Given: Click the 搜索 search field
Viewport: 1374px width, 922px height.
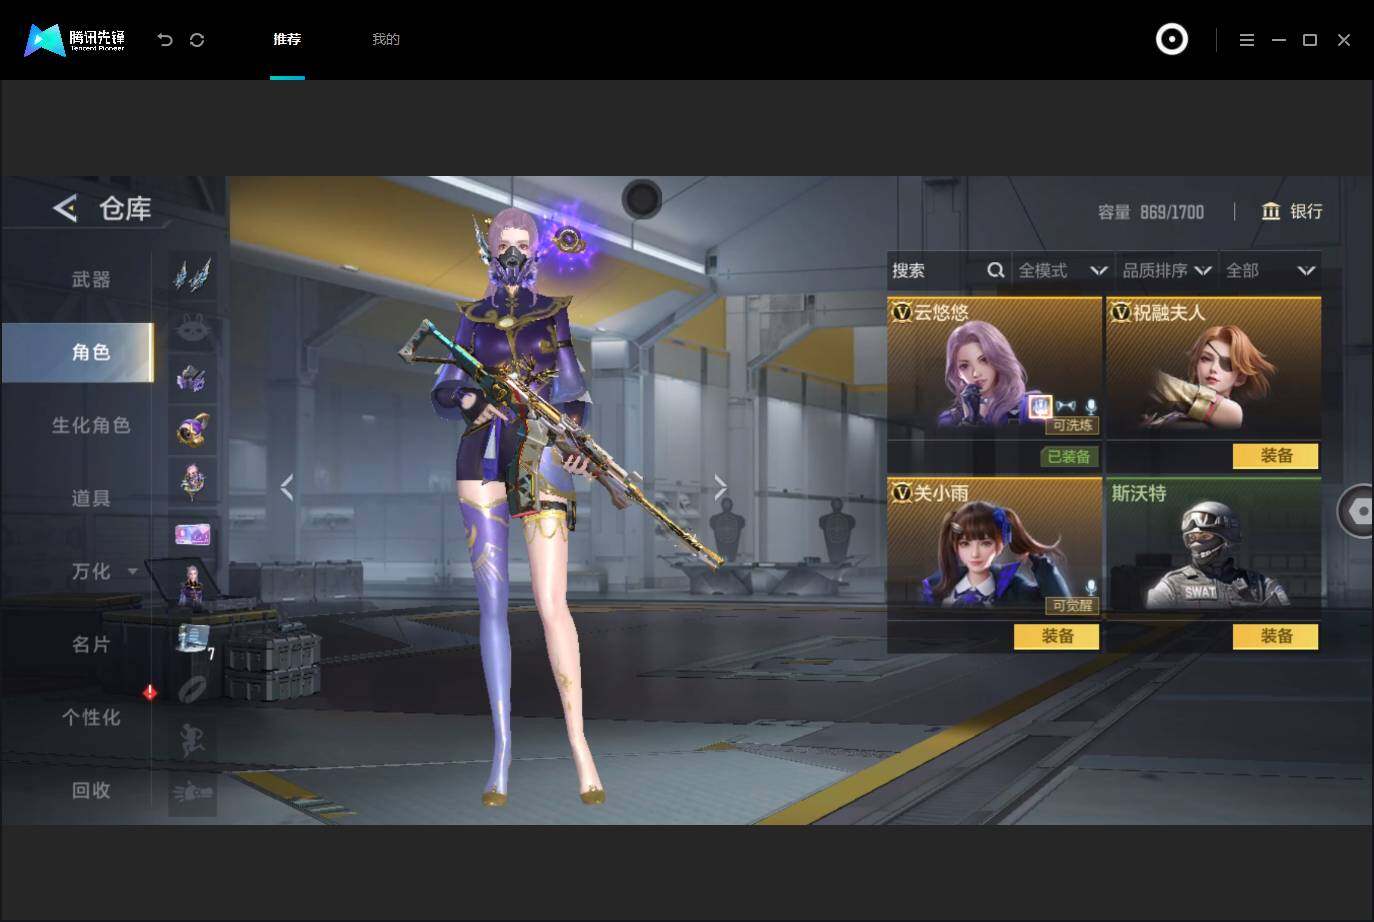Looking at the screenshot, I should pyautogui.click(x=935, y=270).
